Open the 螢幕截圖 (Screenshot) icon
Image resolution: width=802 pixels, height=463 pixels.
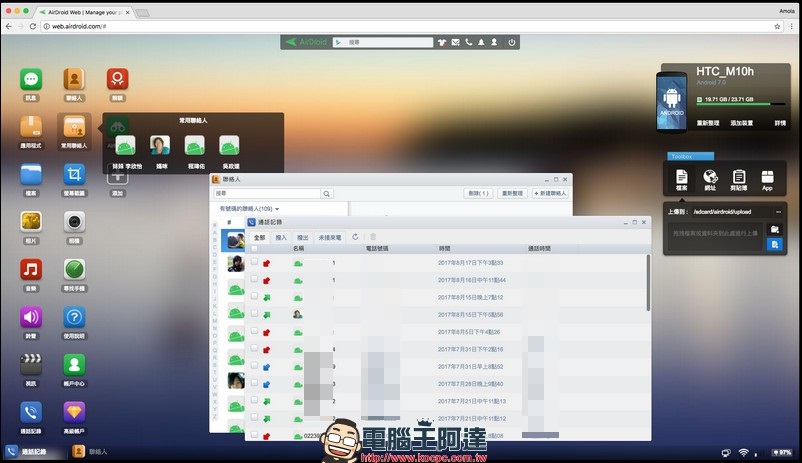(74, 174)
